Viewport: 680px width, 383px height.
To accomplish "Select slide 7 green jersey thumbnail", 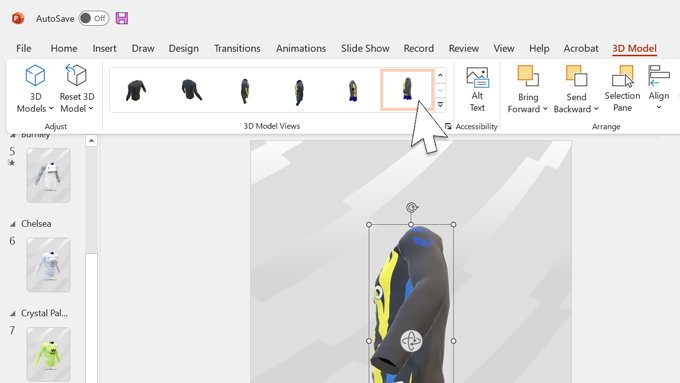I will click(48, 354).
